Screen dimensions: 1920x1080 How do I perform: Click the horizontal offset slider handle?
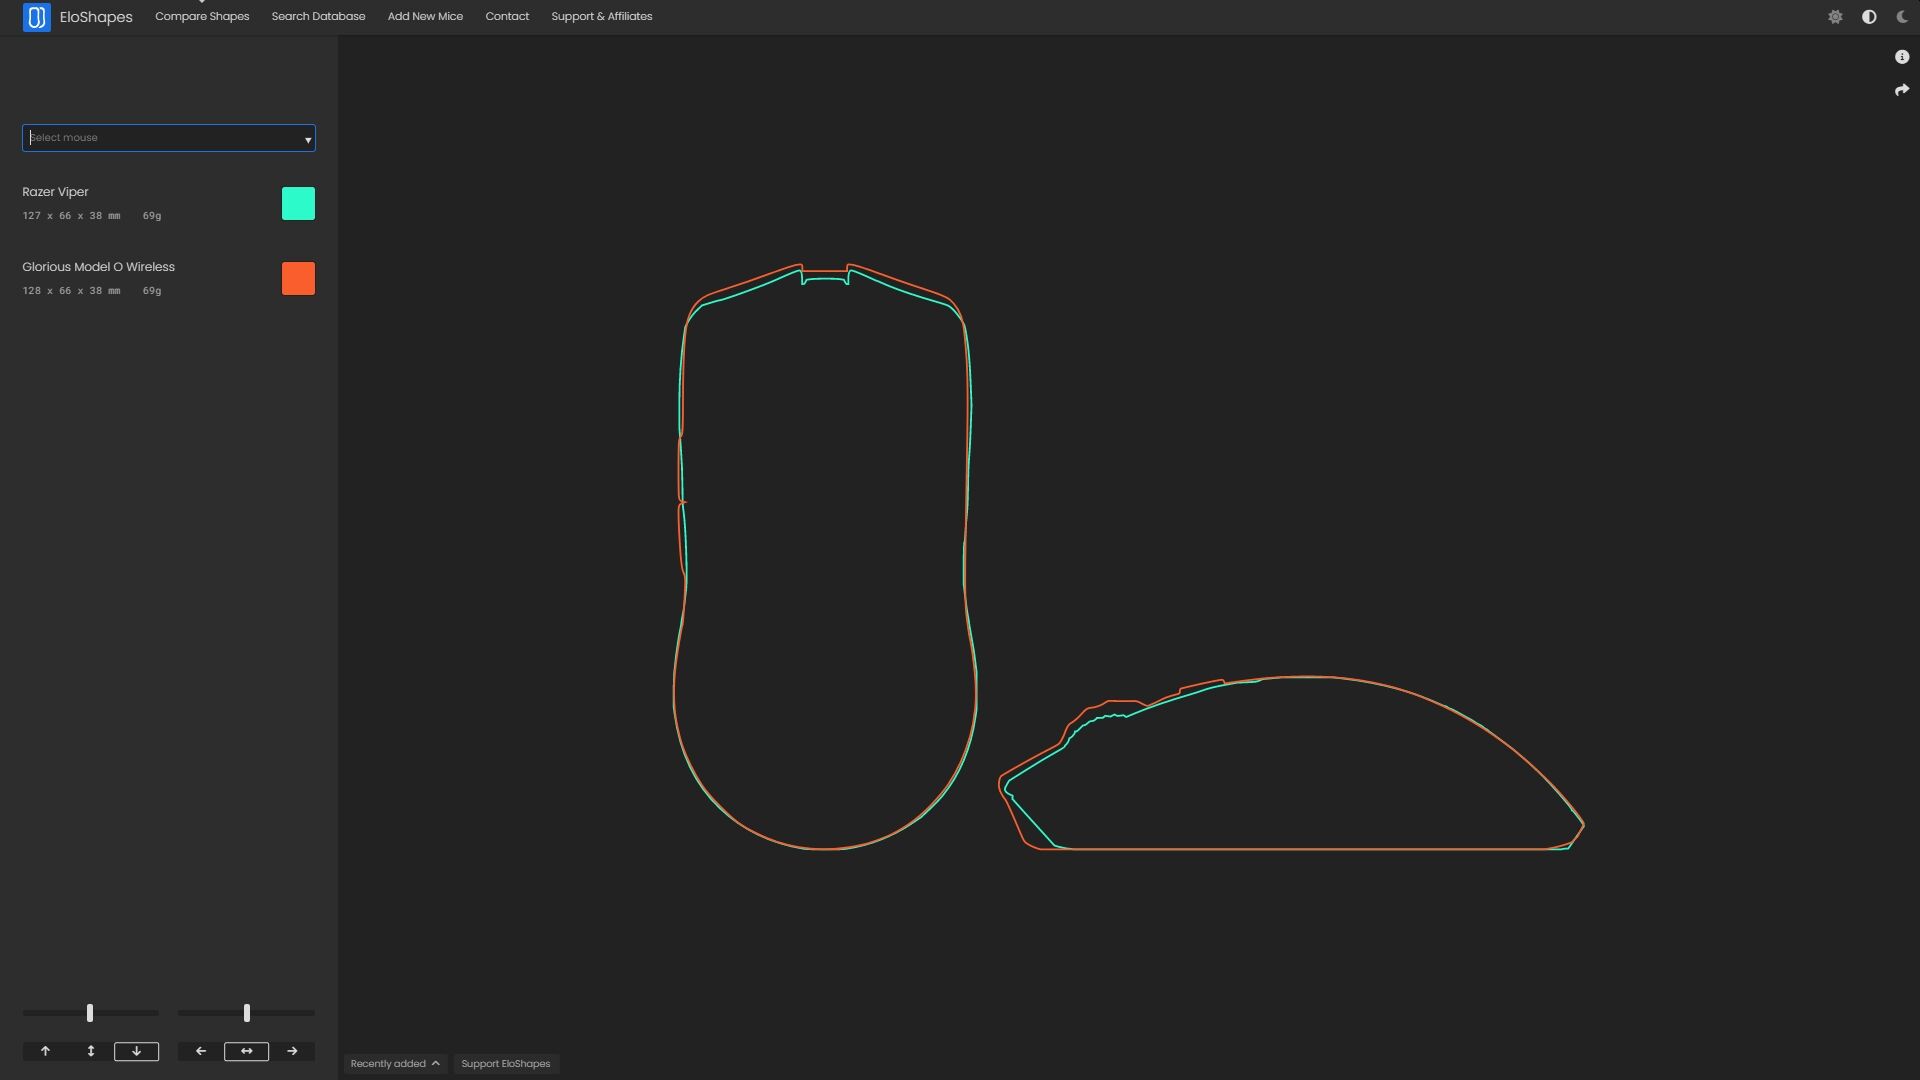click(x=247, y=1013)
